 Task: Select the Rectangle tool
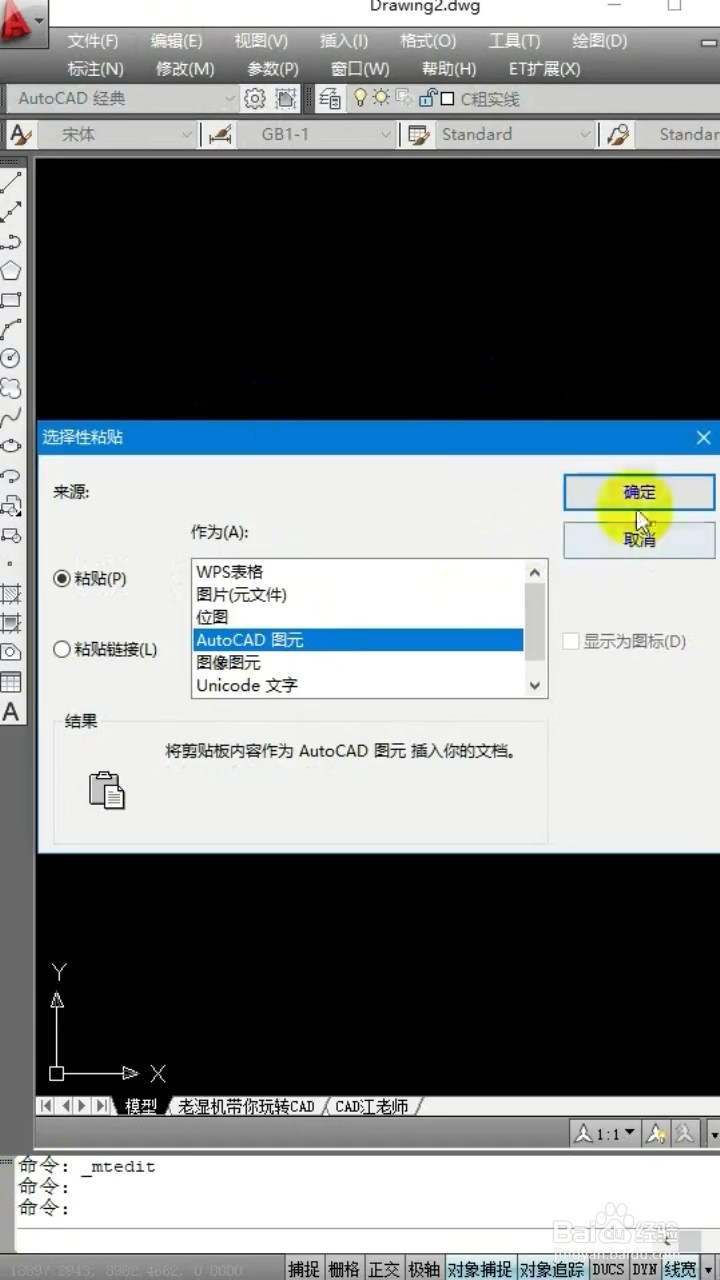(11, 299)
